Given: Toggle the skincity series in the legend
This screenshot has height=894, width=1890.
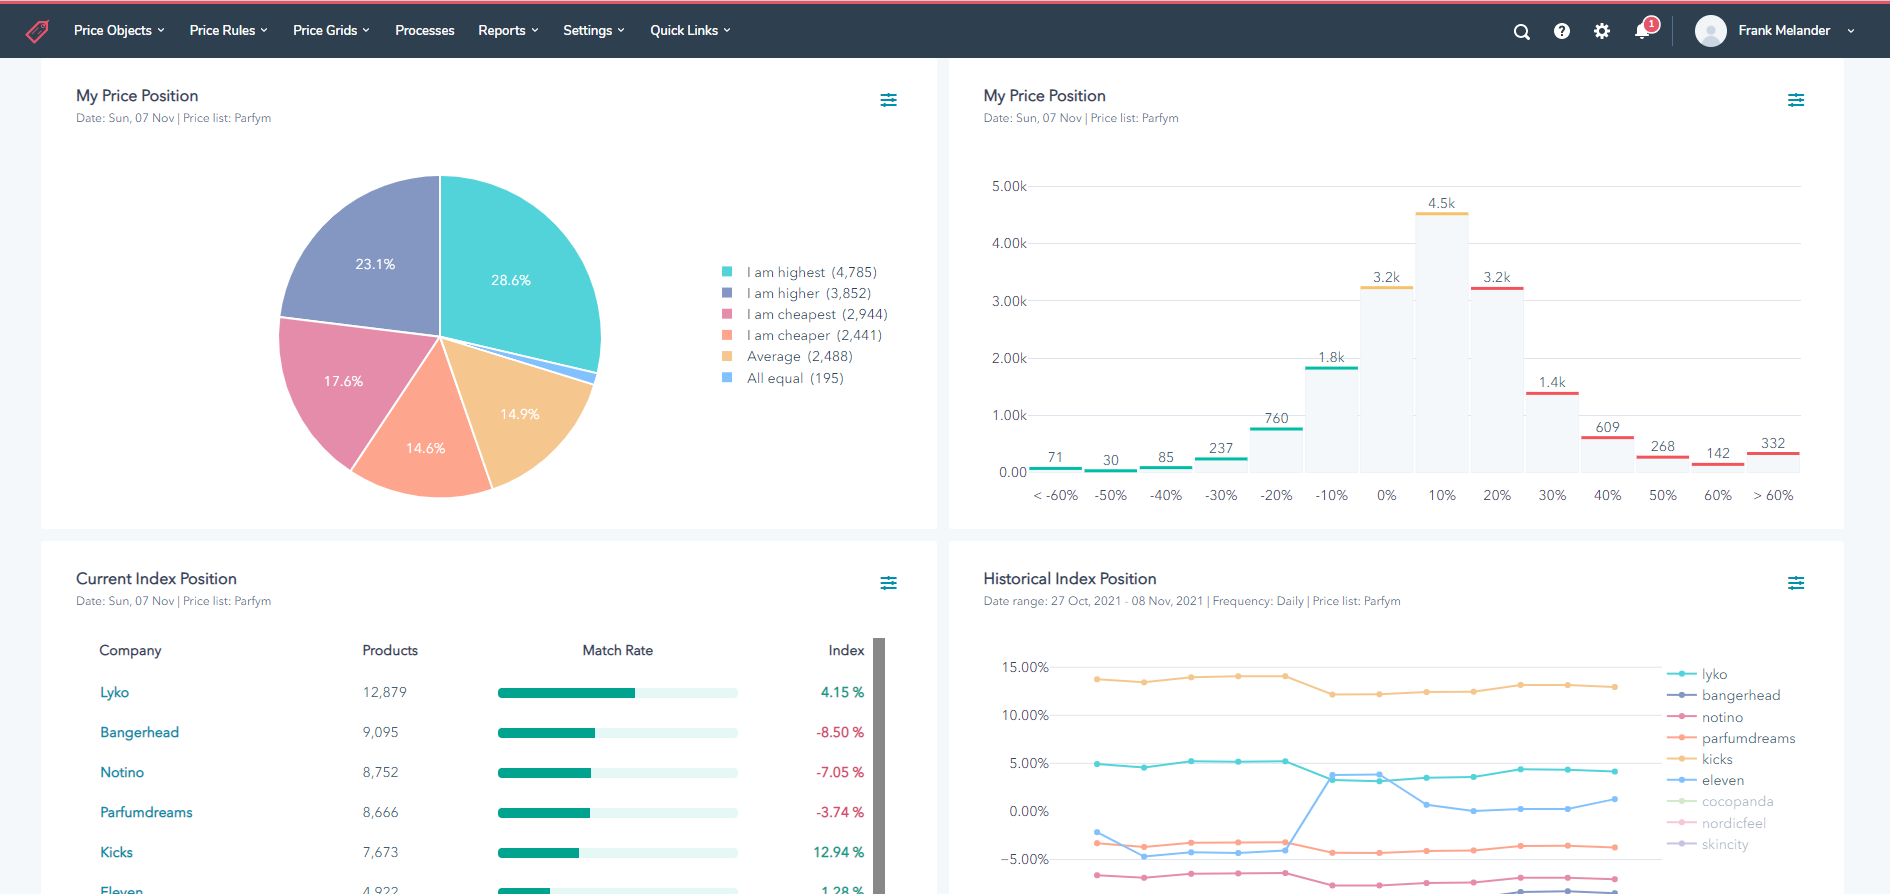Looking at the screenshot, I should click(1708, 844).
